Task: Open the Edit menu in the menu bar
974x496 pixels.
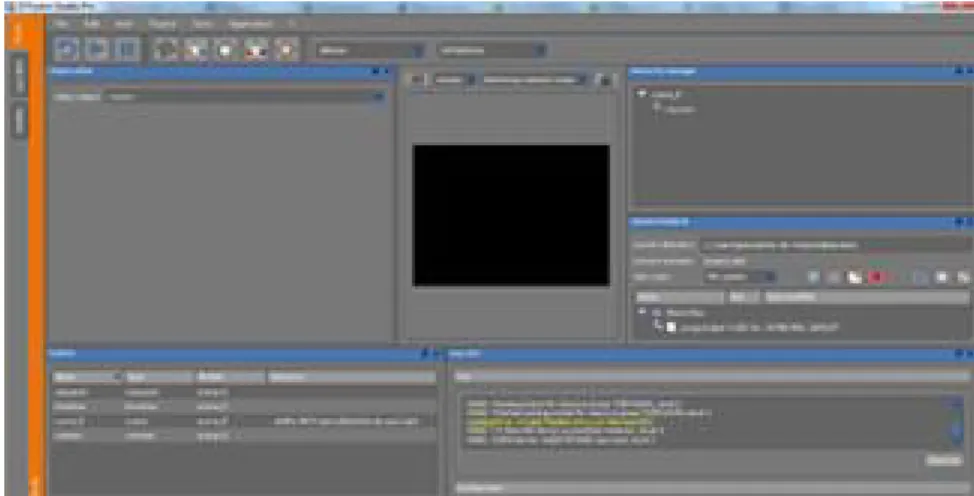Action: [x=91, y=24]
